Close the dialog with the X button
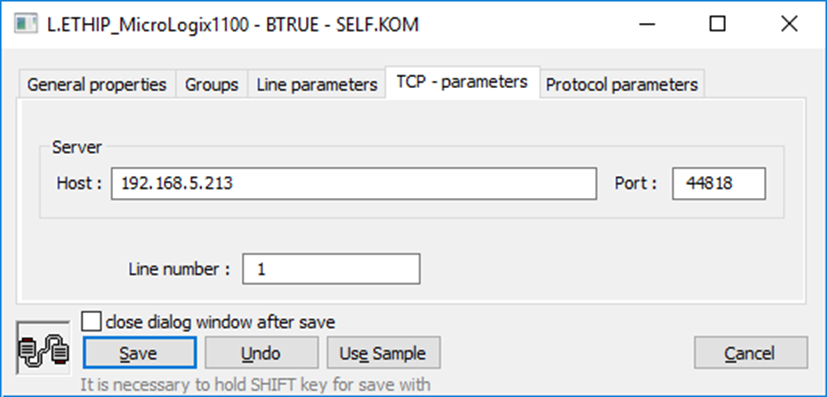Viewport: 827px width, 397px height. coord(789,24)
